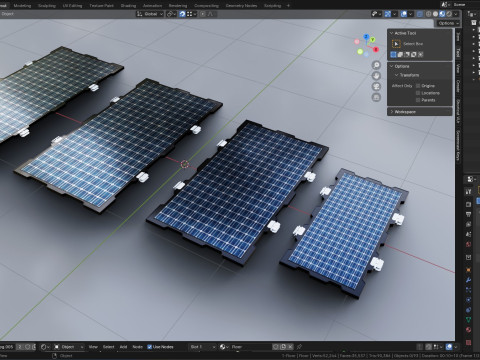Toggle X-ray mode icon
This screenshot has width=480, height=360.
pyautogui.click(x=420, y=14)
